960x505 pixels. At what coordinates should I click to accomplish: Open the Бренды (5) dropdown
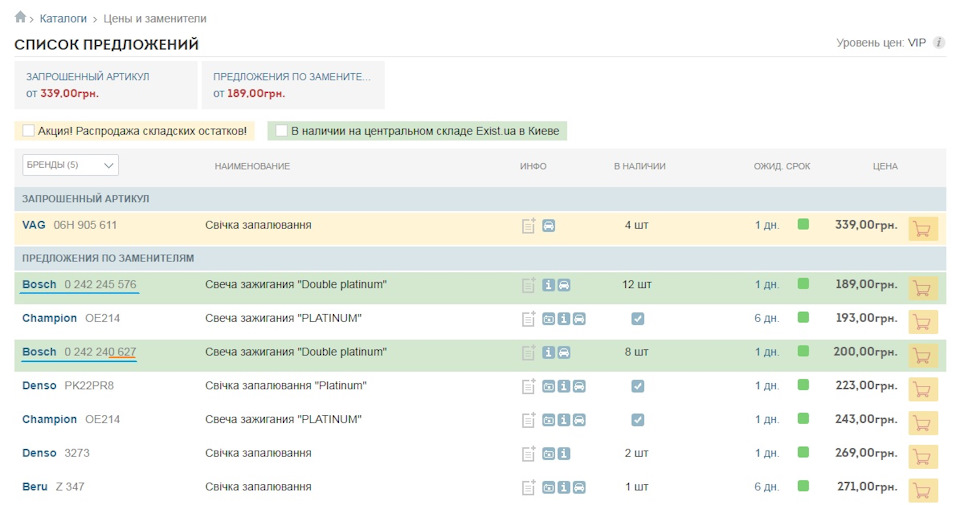70,165
